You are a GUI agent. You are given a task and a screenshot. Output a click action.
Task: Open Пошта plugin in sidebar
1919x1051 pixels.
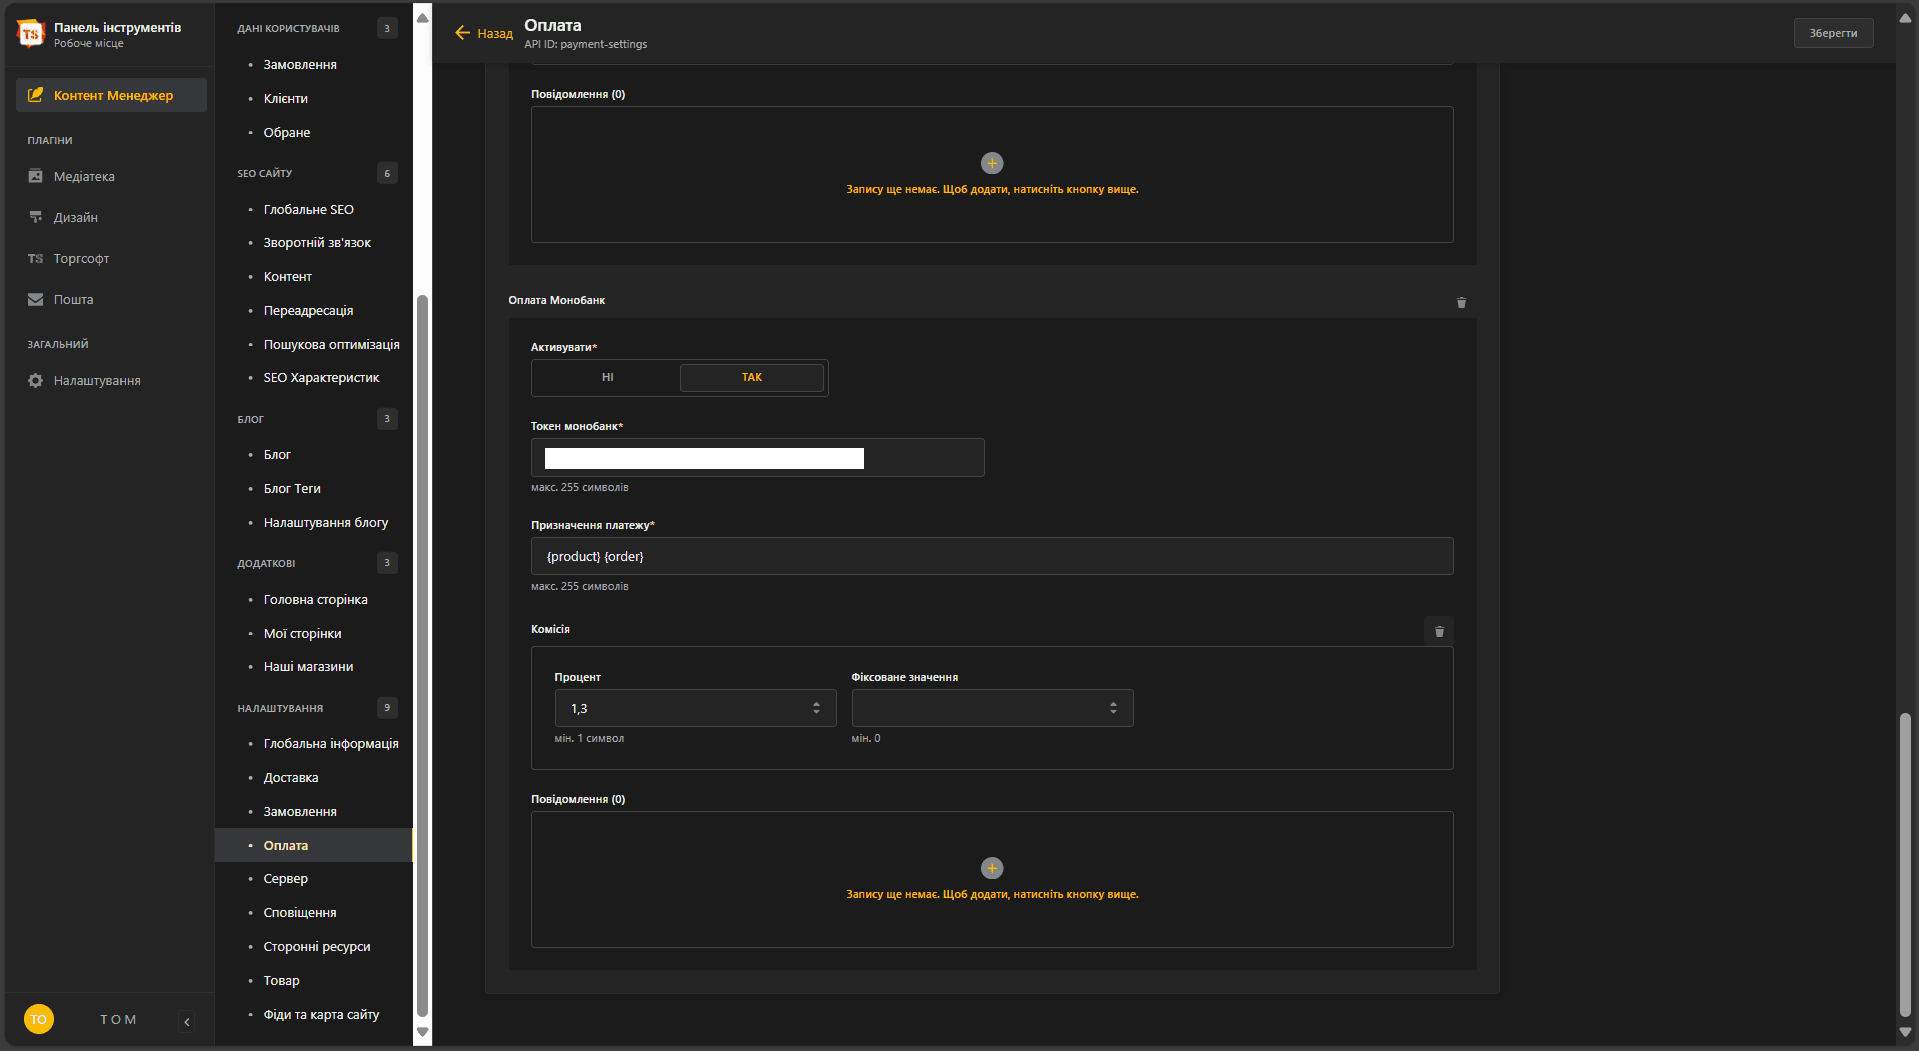[x=73, y=300]
